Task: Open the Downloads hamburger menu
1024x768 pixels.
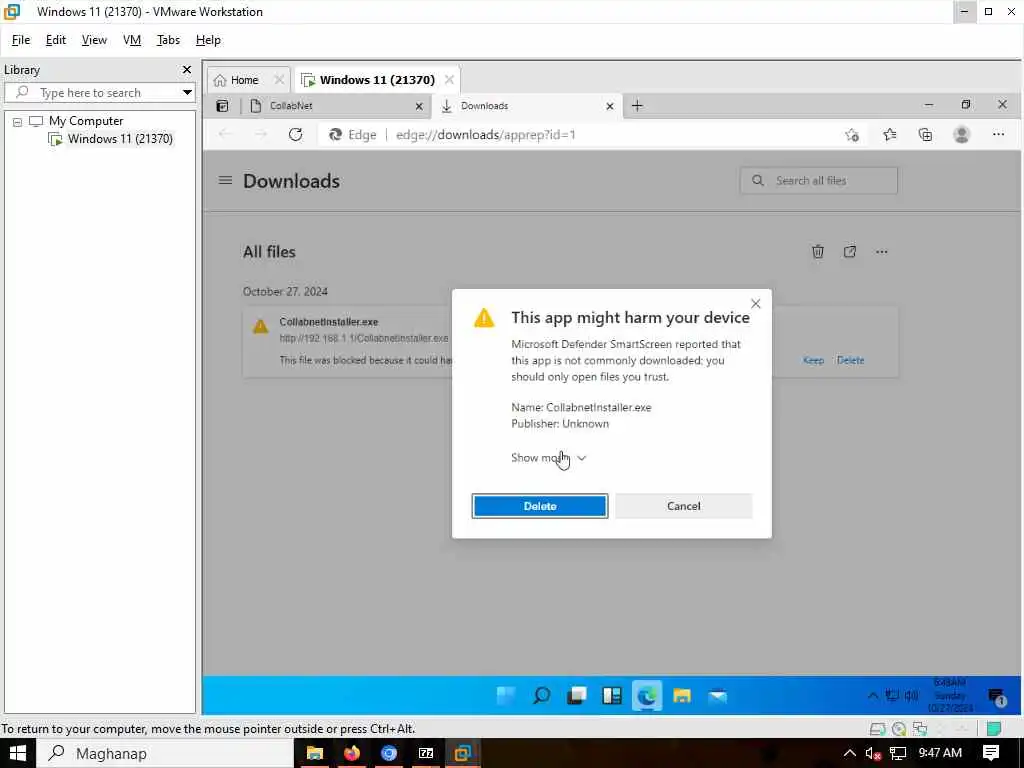Action: point(225,180)
